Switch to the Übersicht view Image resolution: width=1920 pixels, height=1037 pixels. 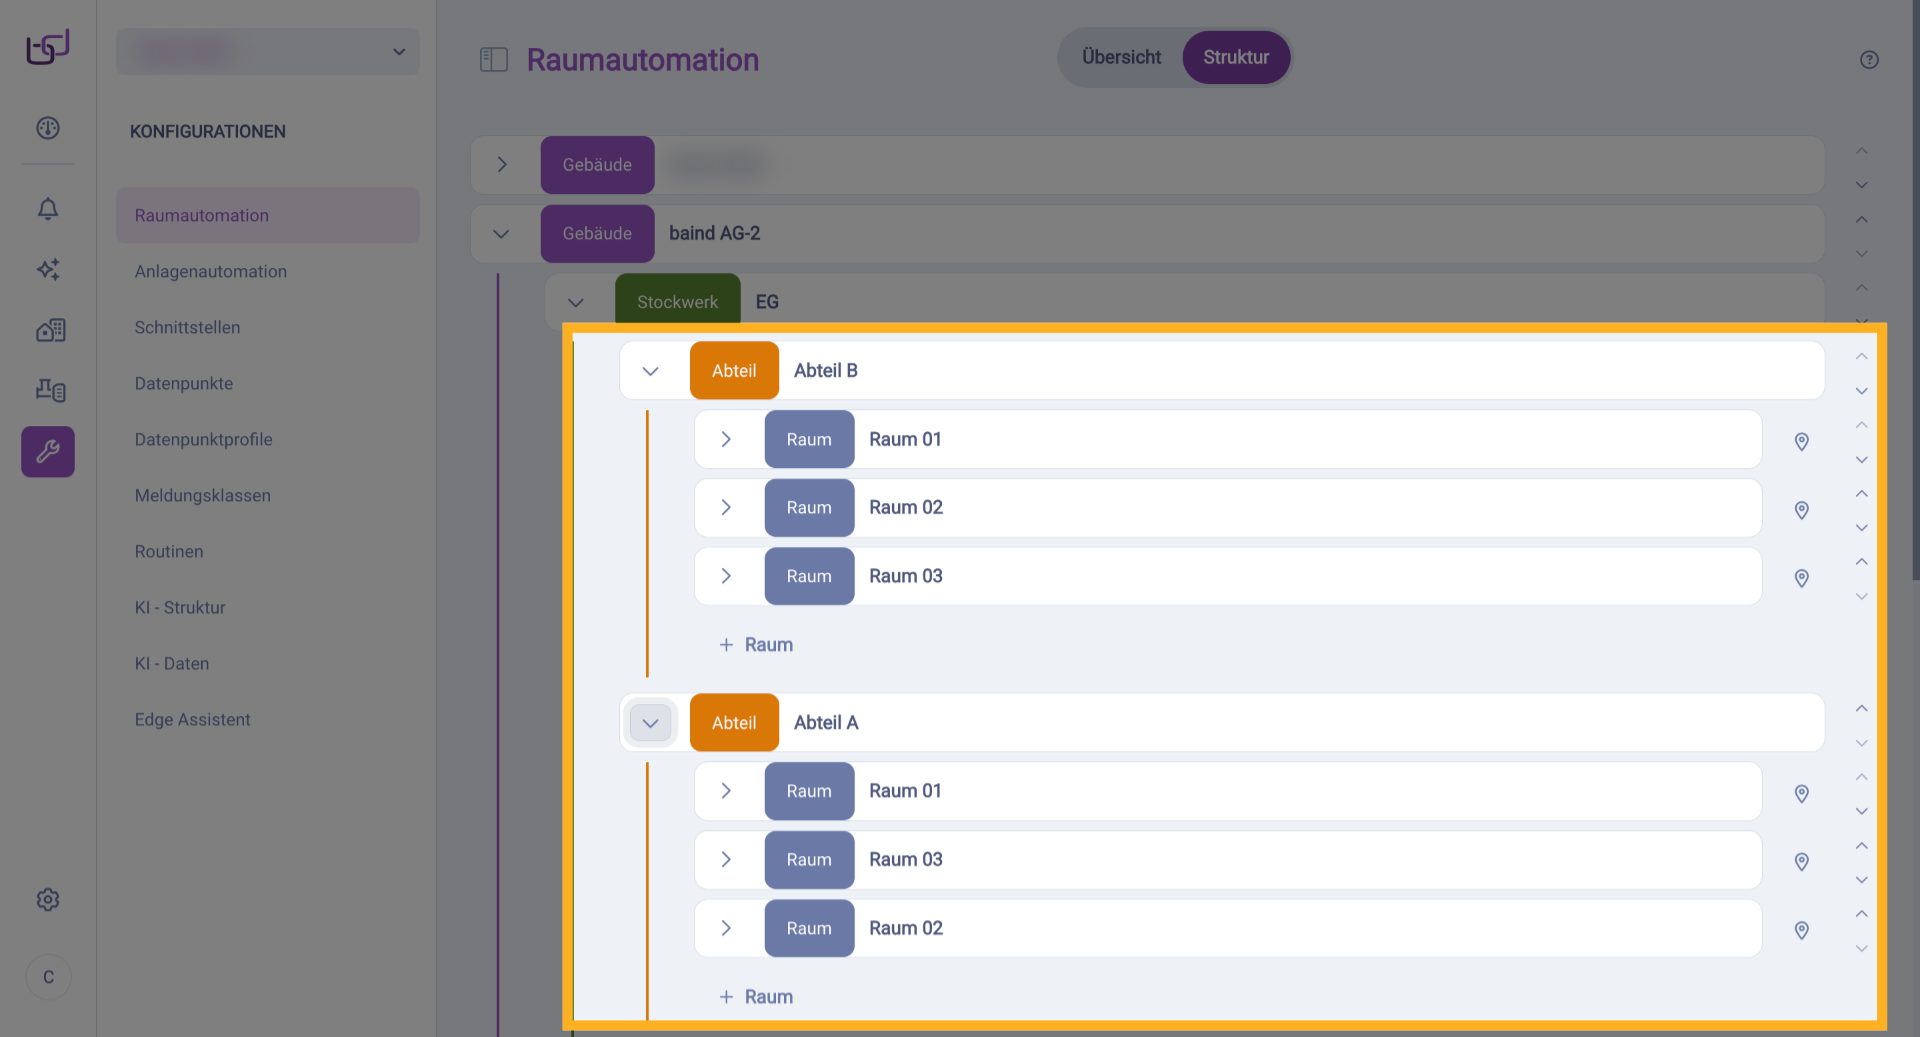click(x=1121, y=57)
